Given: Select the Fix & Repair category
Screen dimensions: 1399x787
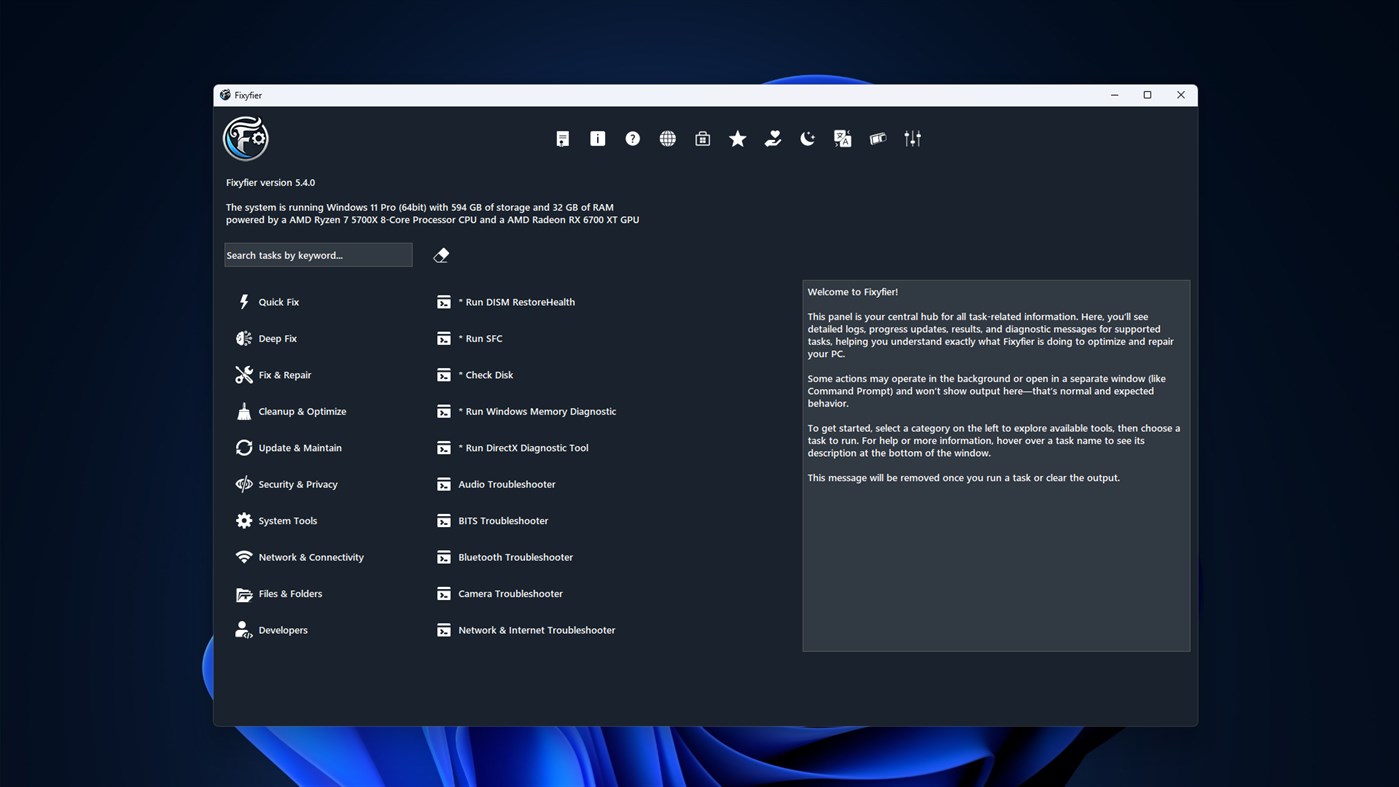Looking at the screenshot, I should click(x=273, y=375).
